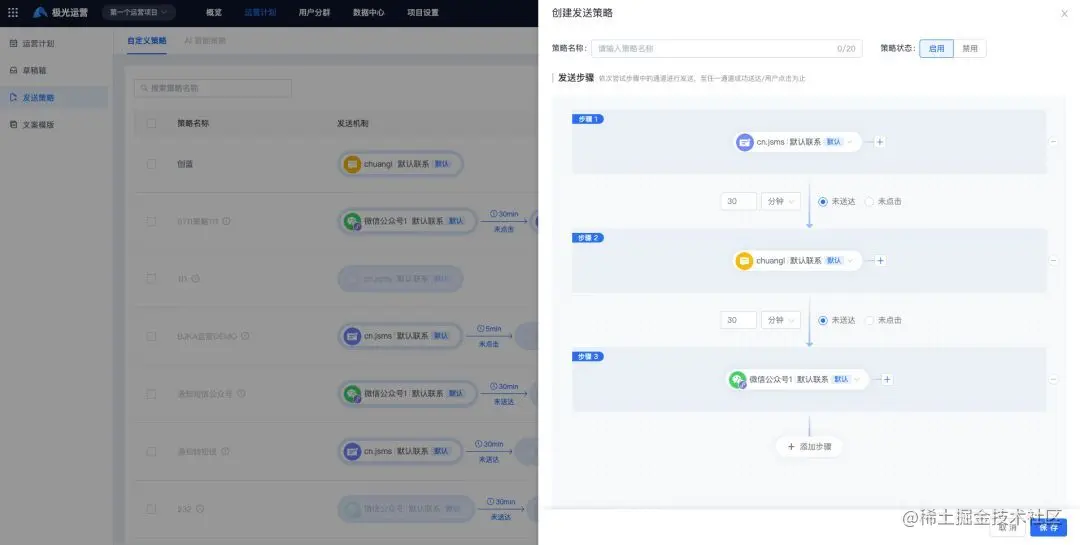Remove step 1 using its minus icon
The height and width of the screenshot is (545, 1080).
tap(1053, 142)
